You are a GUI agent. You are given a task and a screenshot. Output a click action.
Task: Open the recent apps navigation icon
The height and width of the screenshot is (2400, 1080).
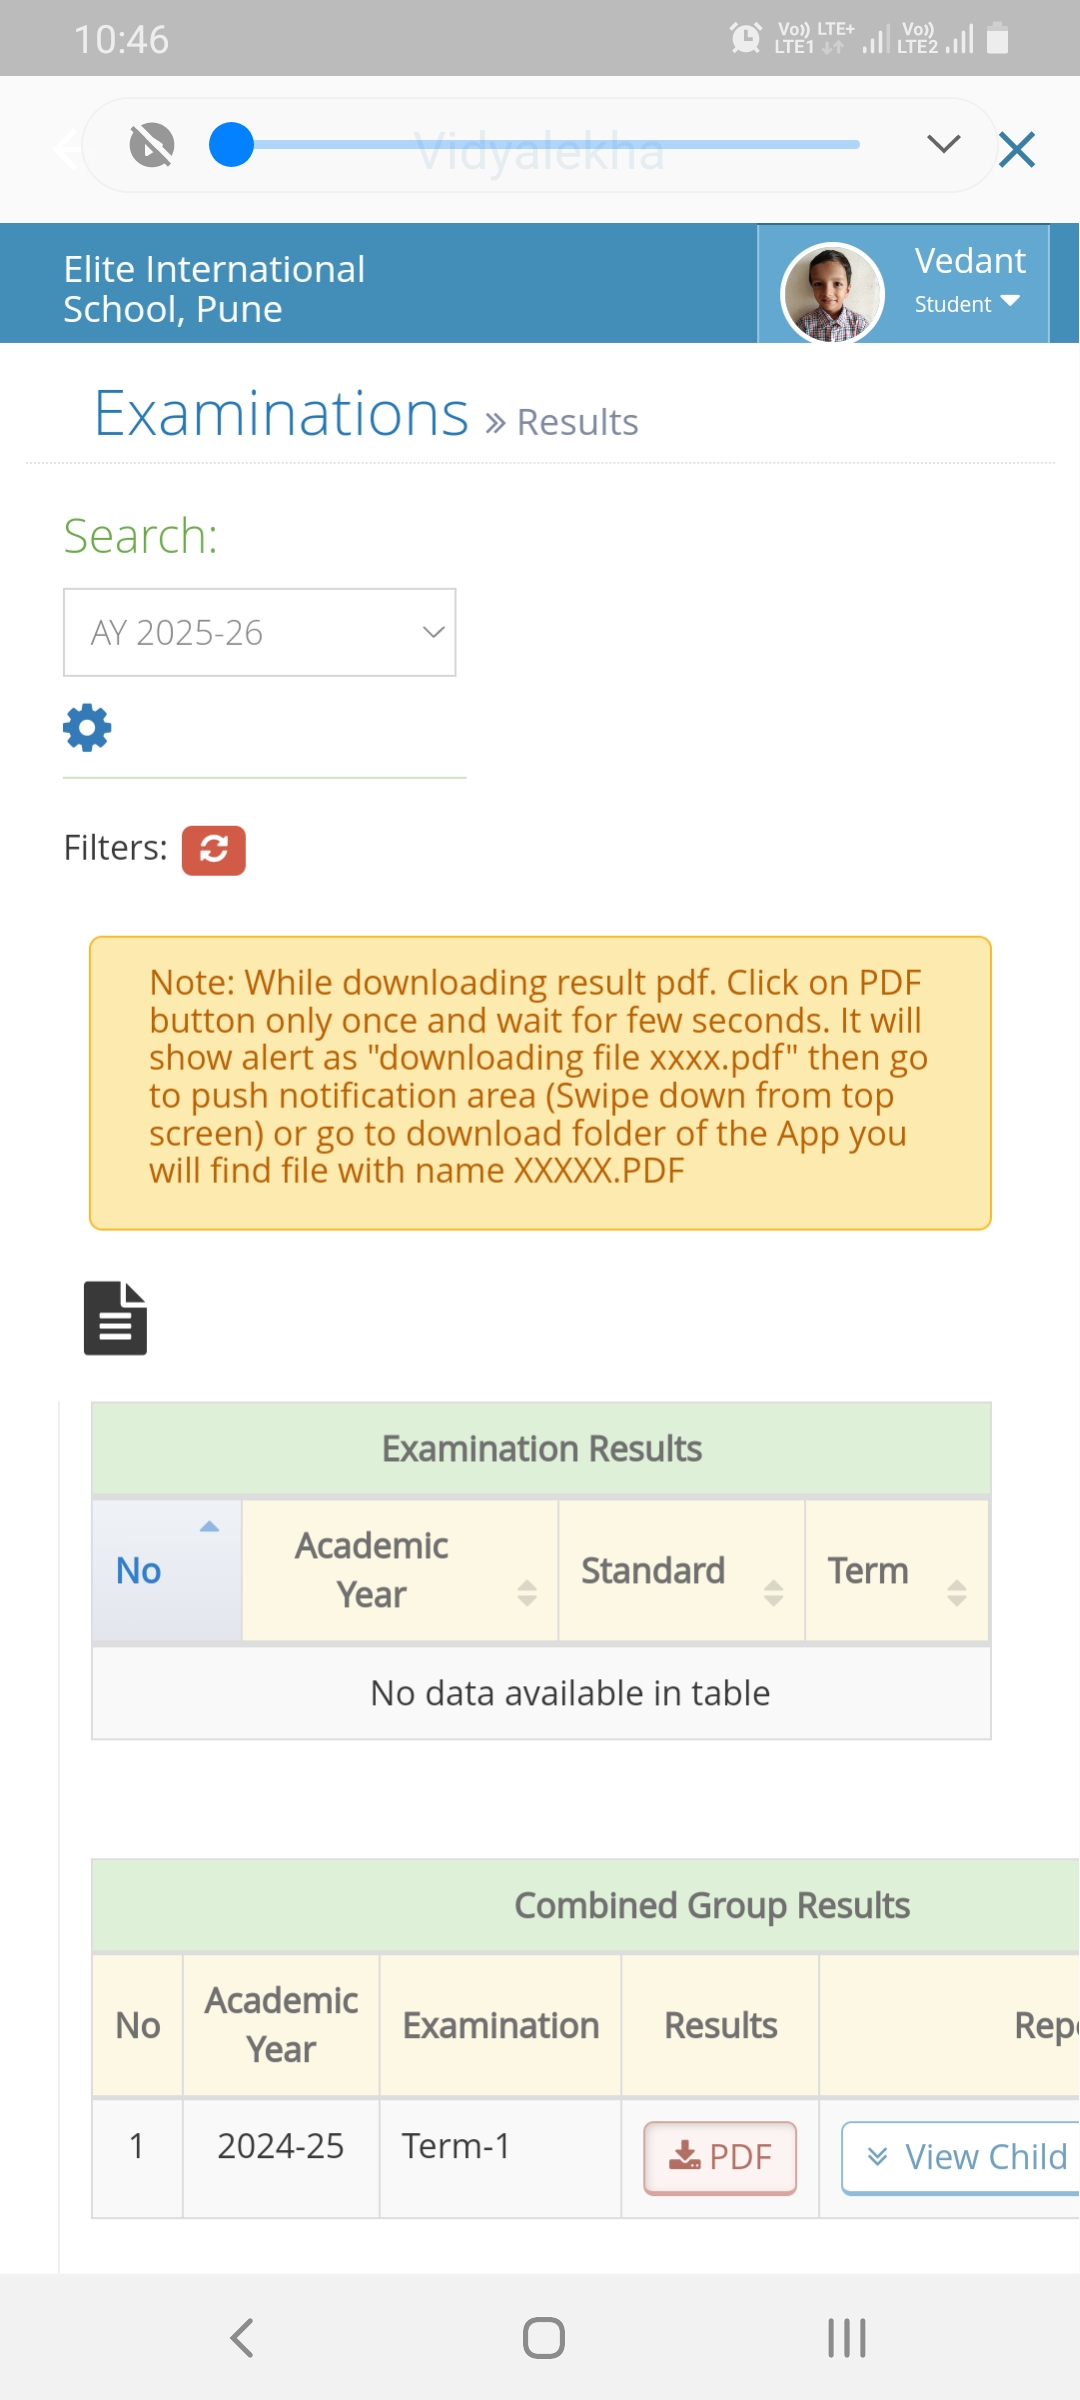pos(846,2338)
